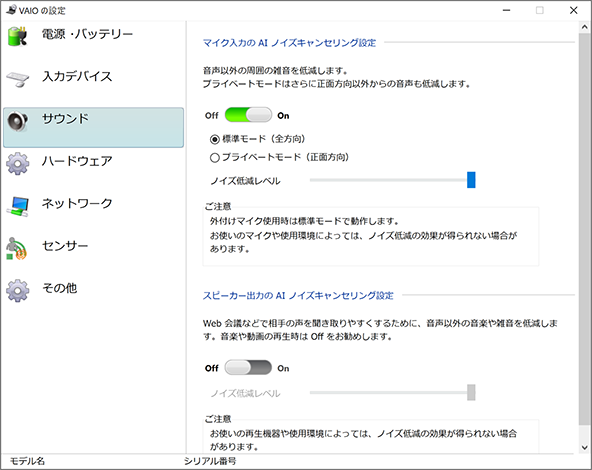Toggle speaker AI noise cancelling switch
Image resolution: width=592 pixels, height=470 pixels.
(248, 367)
